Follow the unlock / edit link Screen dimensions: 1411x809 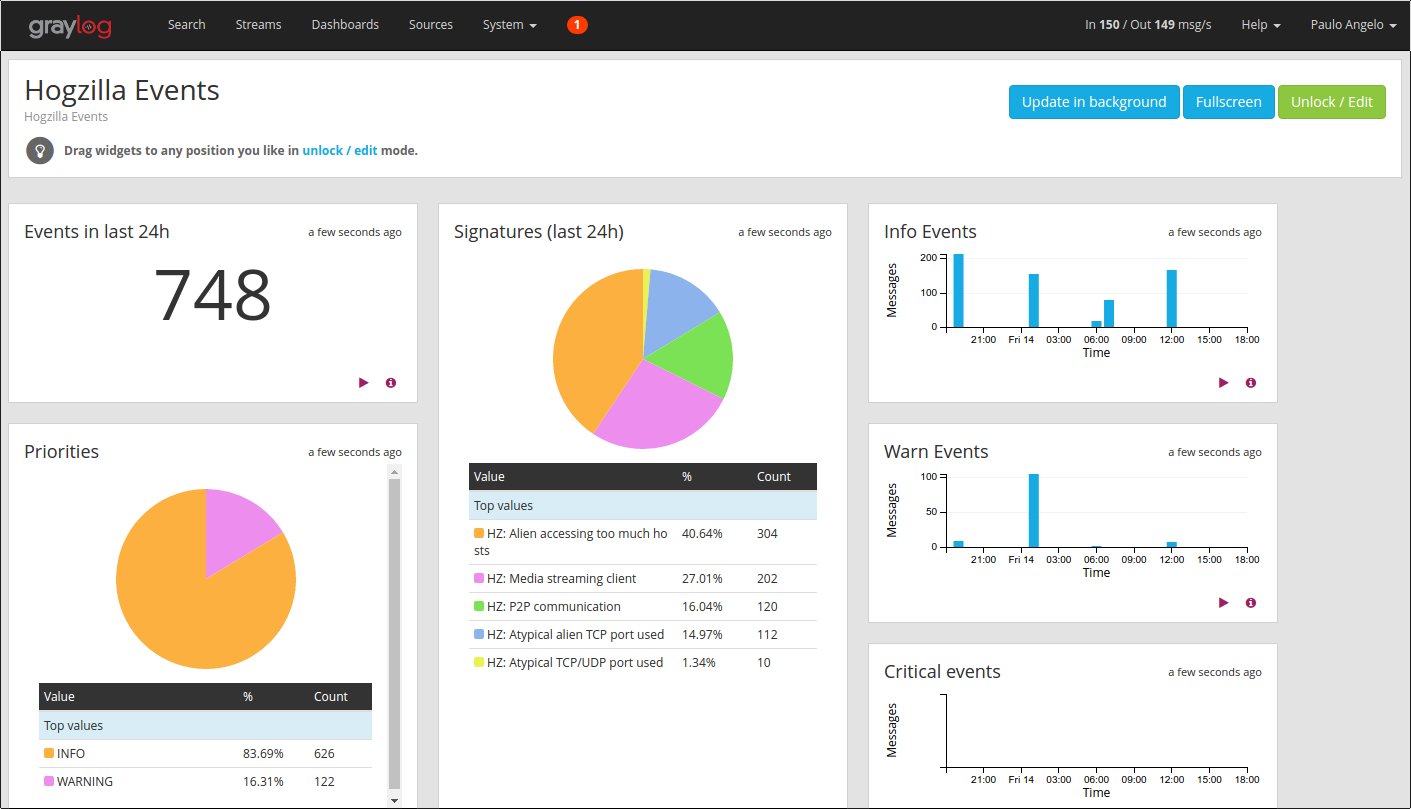point(340,151)
